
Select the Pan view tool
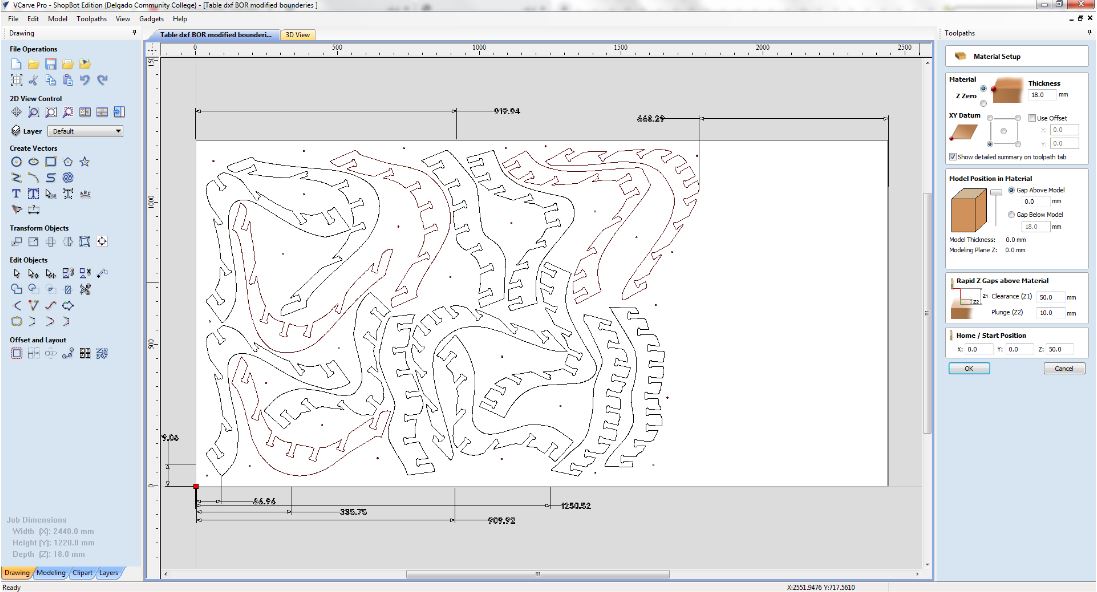tap(16, 112)
